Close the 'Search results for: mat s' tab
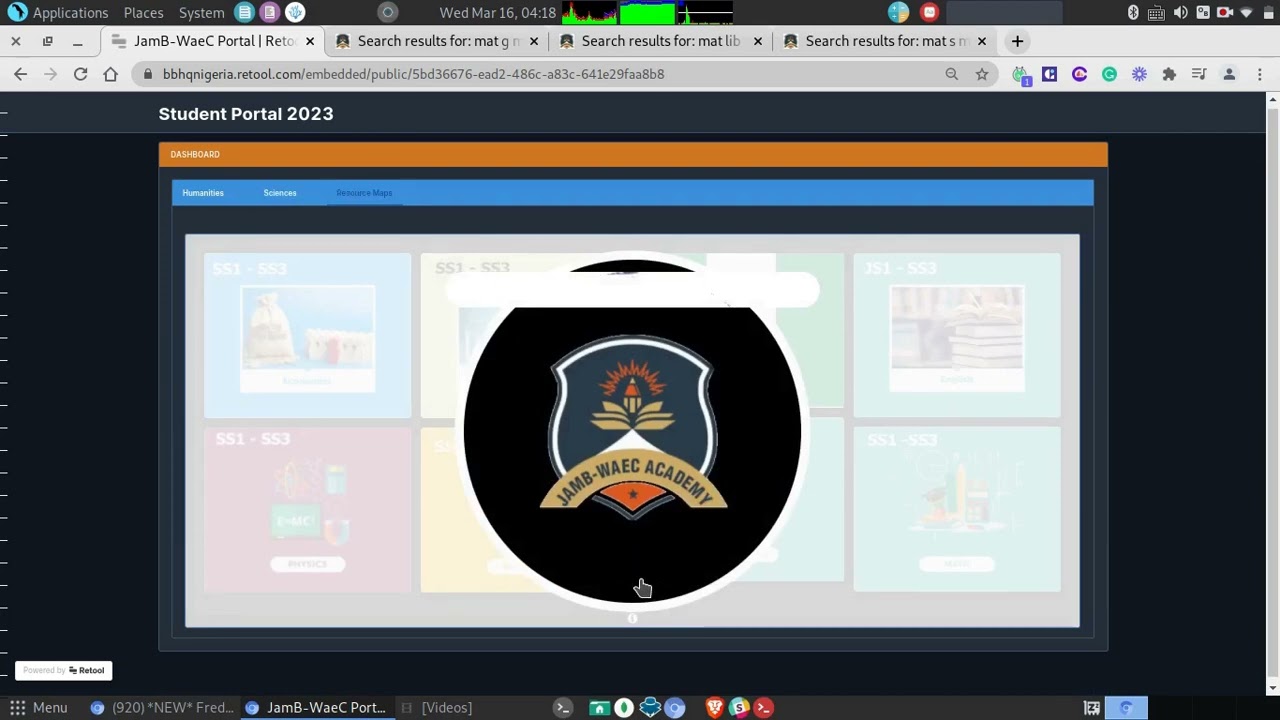Image resolution: width=1280 pixels, height=720 pixels. [982, 41]
